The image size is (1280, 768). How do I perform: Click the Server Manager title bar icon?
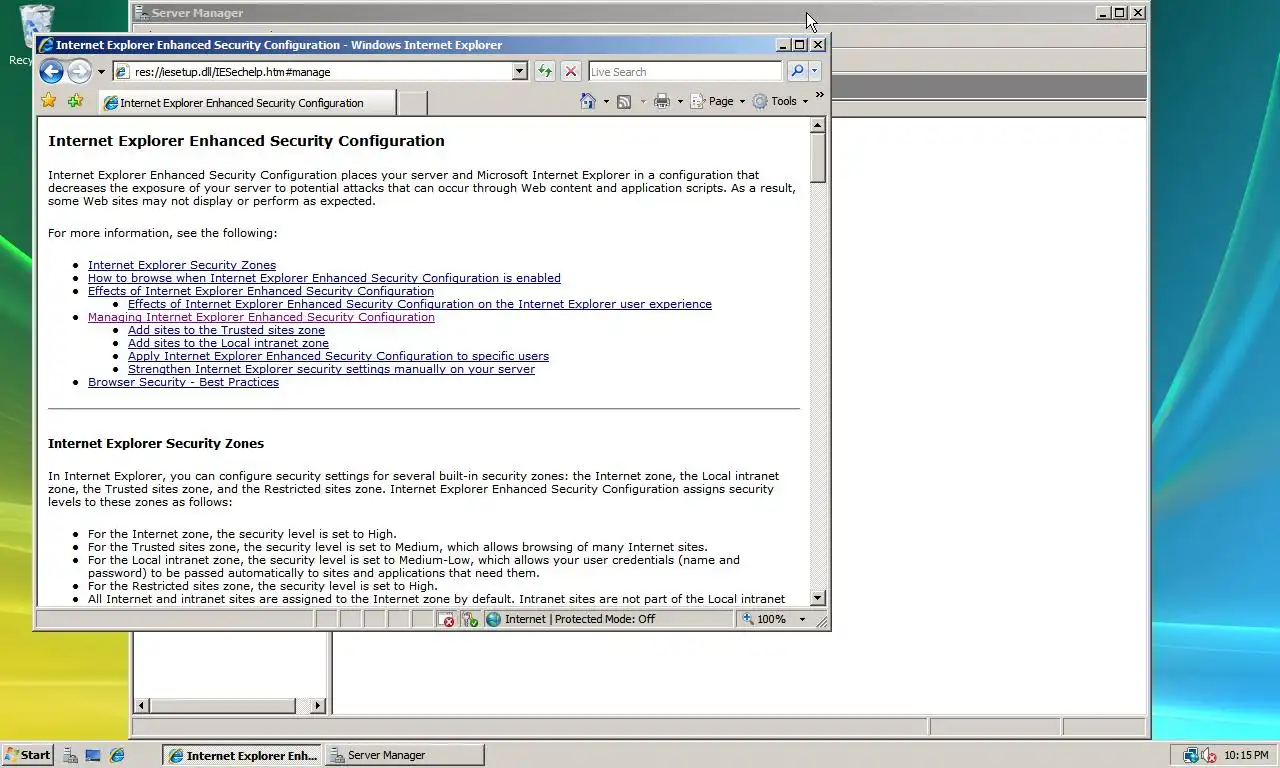pos(141,13)
